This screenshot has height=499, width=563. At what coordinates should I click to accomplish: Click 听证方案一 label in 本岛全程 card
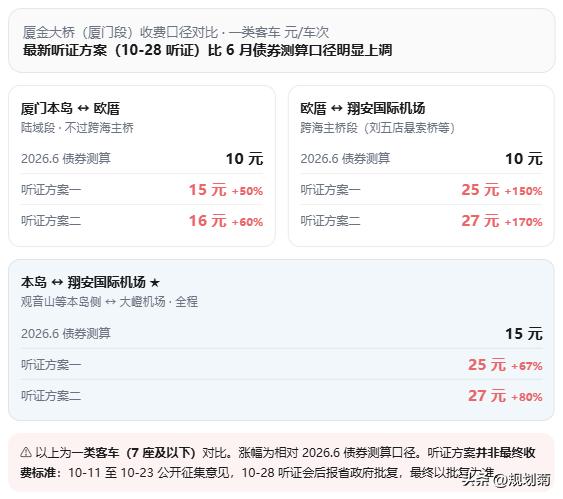(51, 365)
